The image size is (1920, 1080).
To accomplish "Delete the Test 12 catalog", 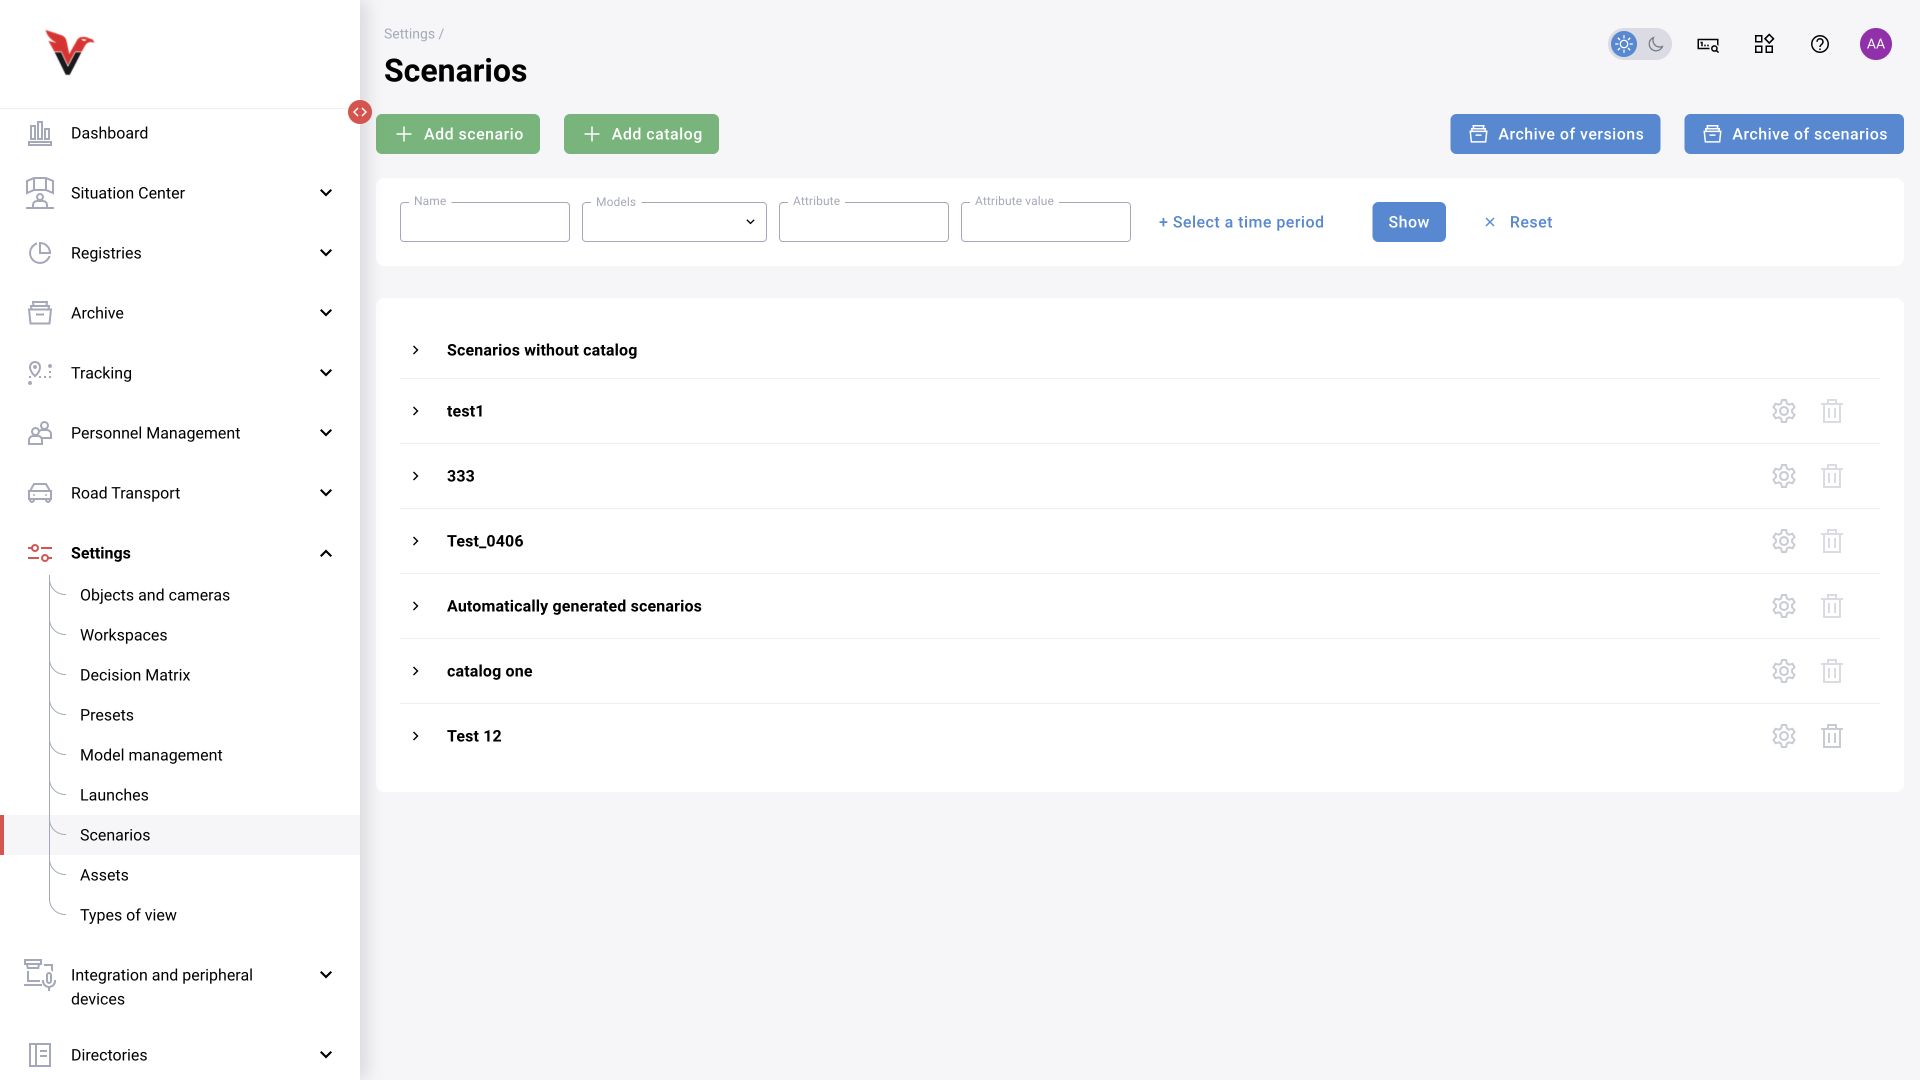I will pos(1832,736).
